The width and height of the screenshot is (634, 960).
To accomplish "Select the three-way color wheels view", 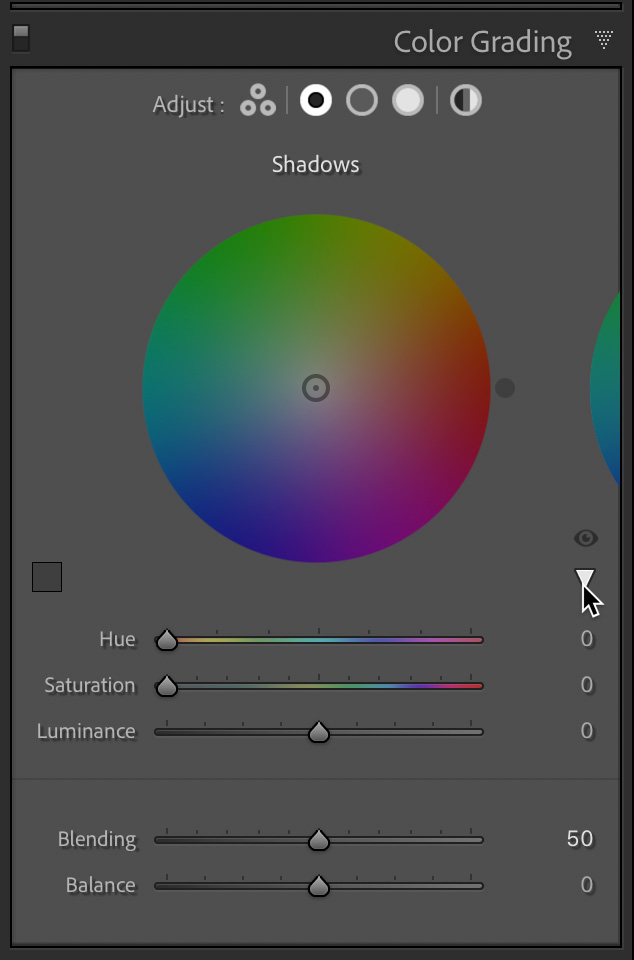I will click(258, 101).
